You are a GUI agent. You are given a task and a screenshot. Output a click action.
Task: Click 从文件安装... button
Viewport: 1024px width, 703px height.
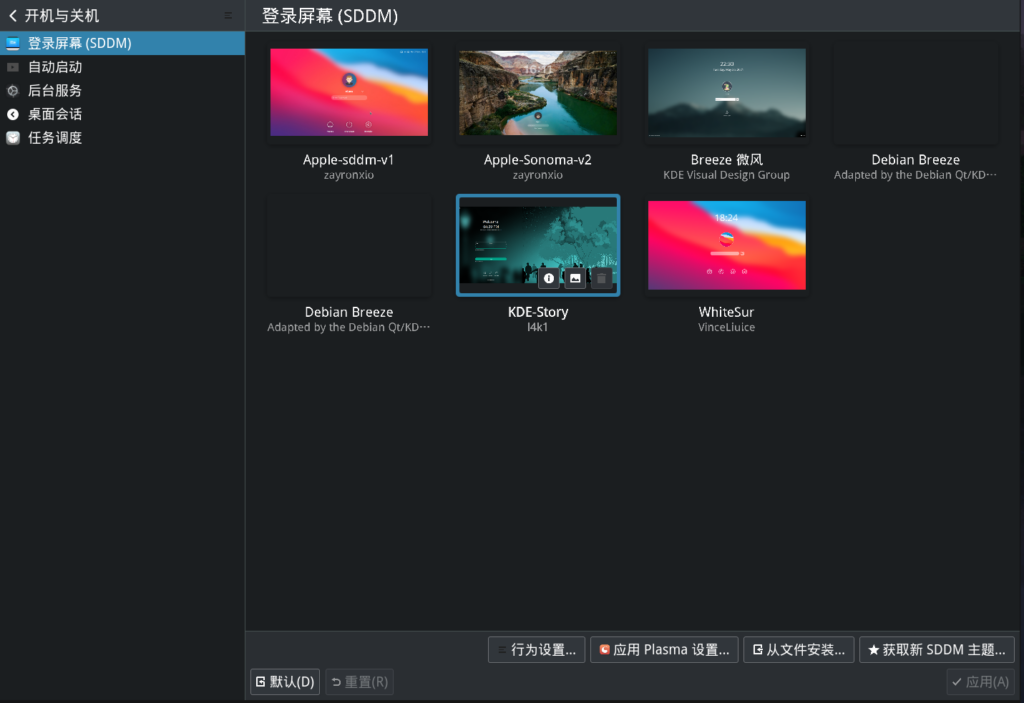point(799,649)
